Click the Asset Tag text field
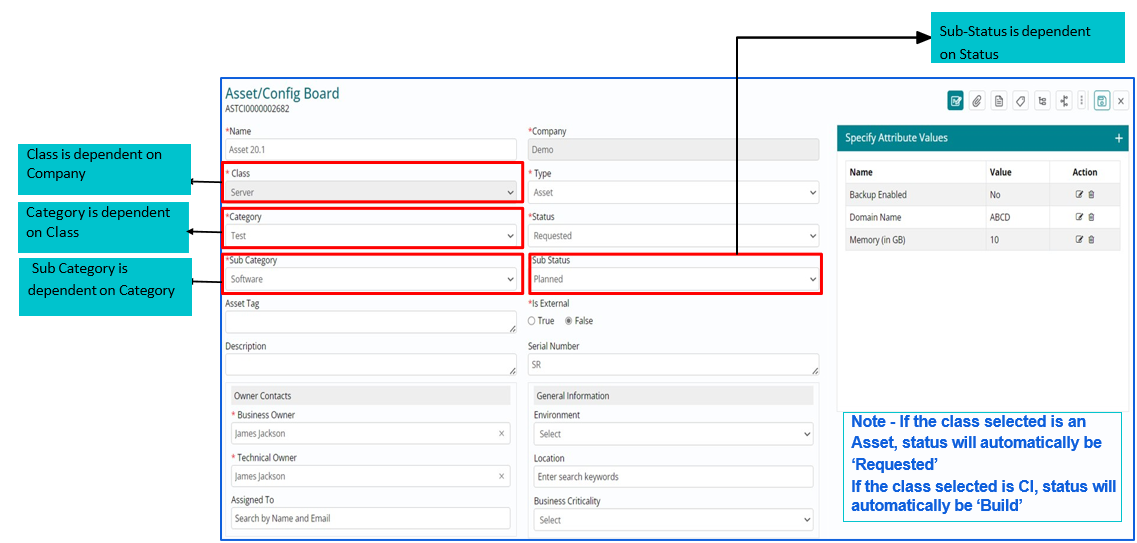1137x543 pixels. point(370,322)
